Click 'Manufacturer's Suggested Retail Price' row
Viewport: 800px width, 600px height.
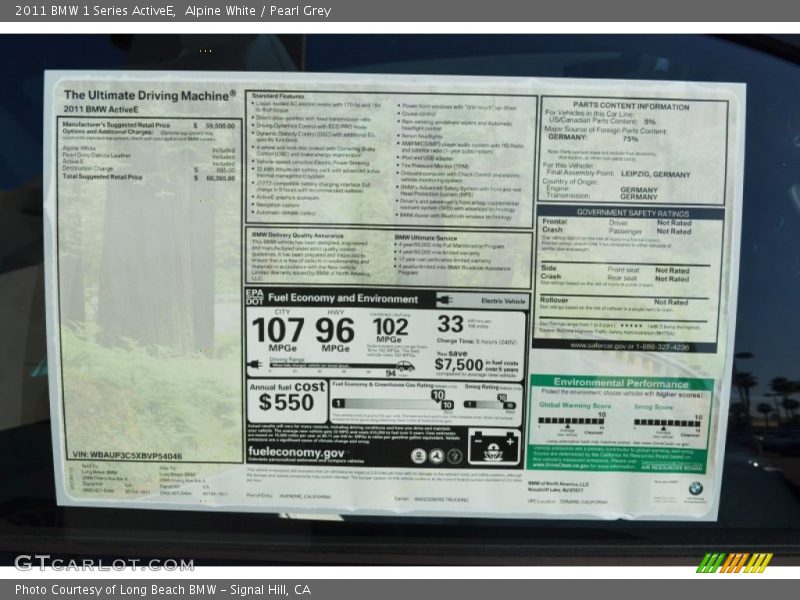pos(148,125)
